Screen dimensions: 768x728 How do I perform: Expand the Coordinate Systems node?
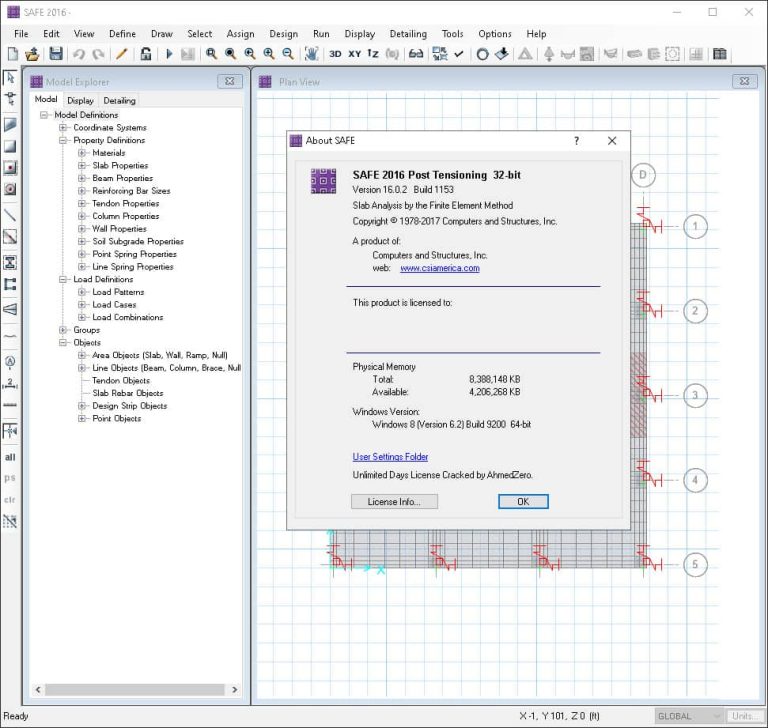pyautogui.click(x=63, y=127)
